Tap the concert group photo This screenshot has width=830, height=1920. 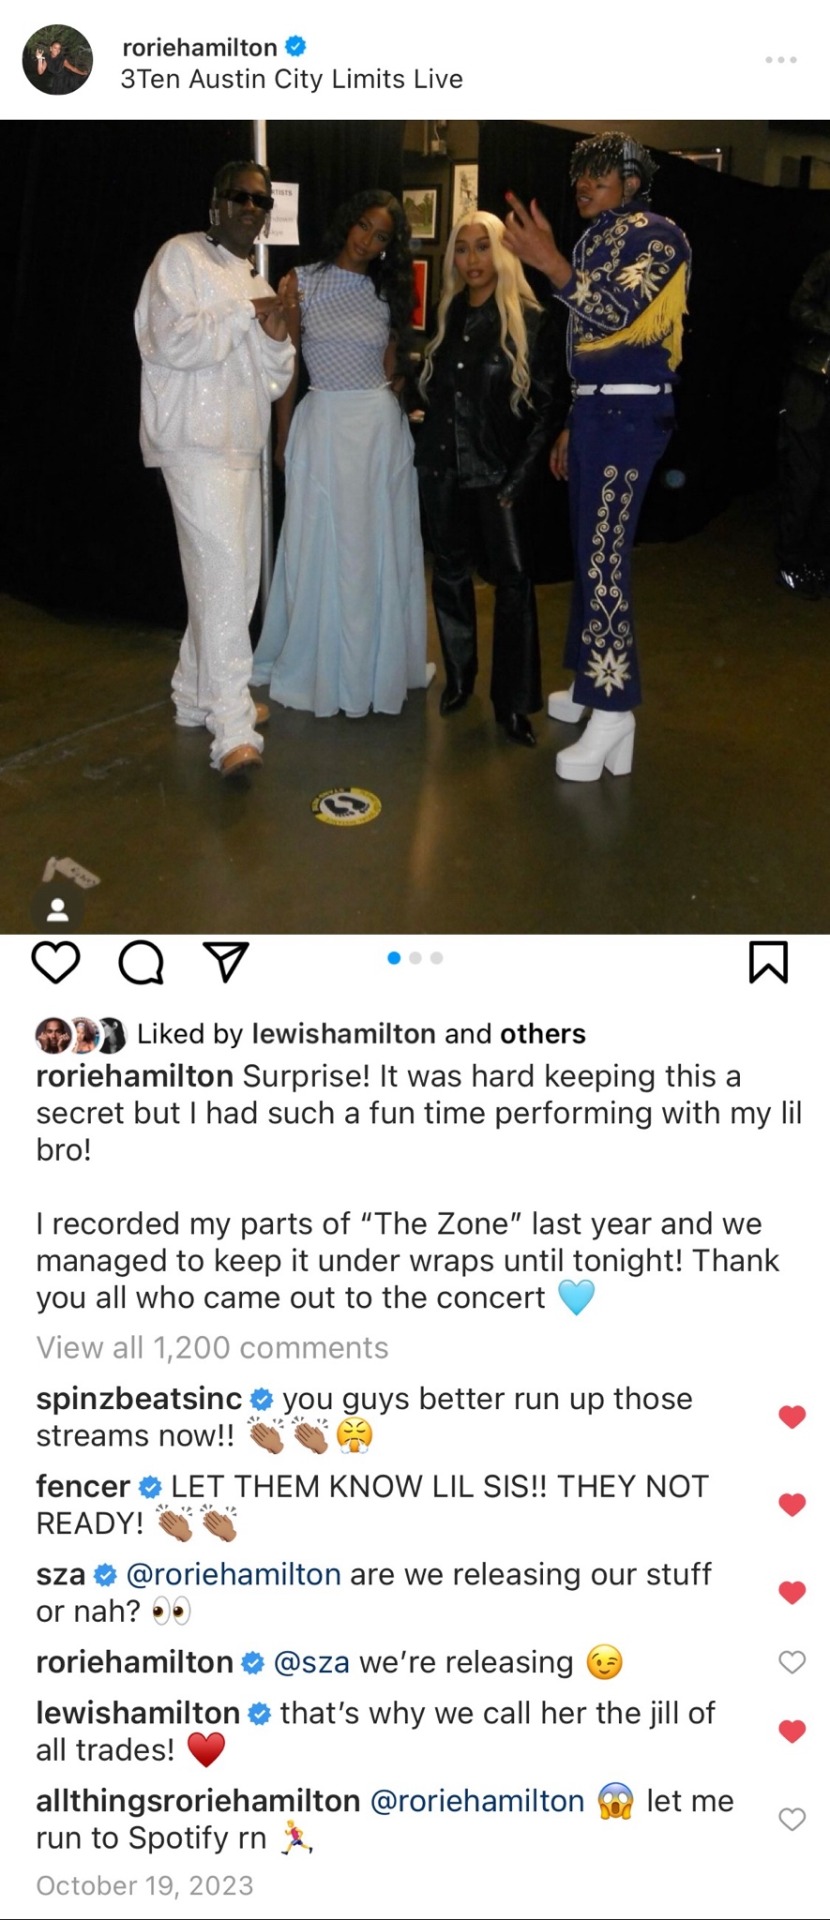tap(415, 526)
